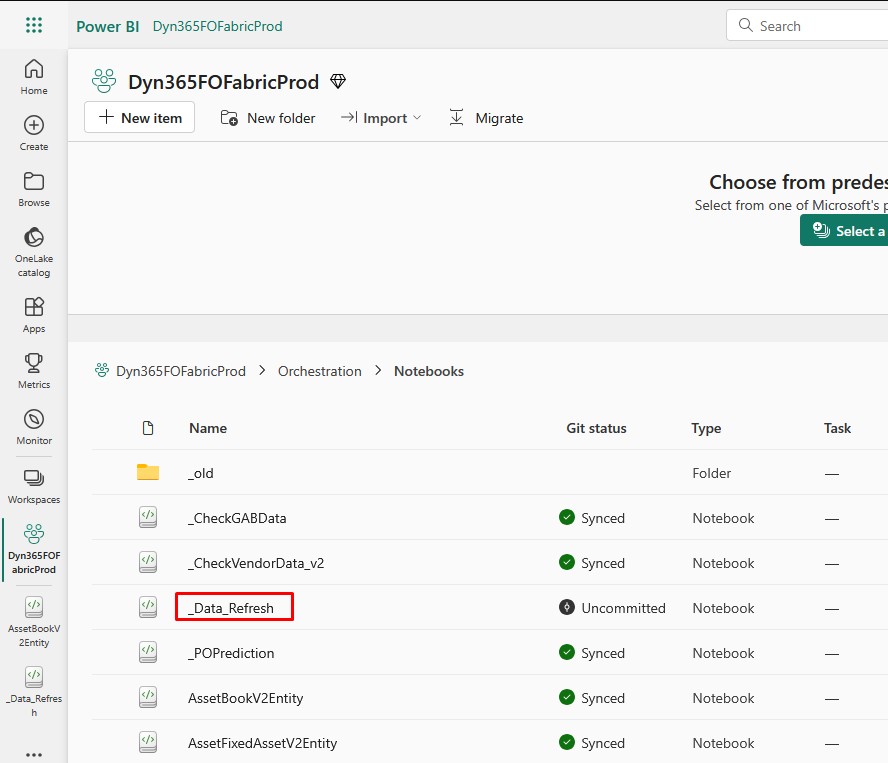Go to Orchestration in breadcrumb

pos(319,371)
